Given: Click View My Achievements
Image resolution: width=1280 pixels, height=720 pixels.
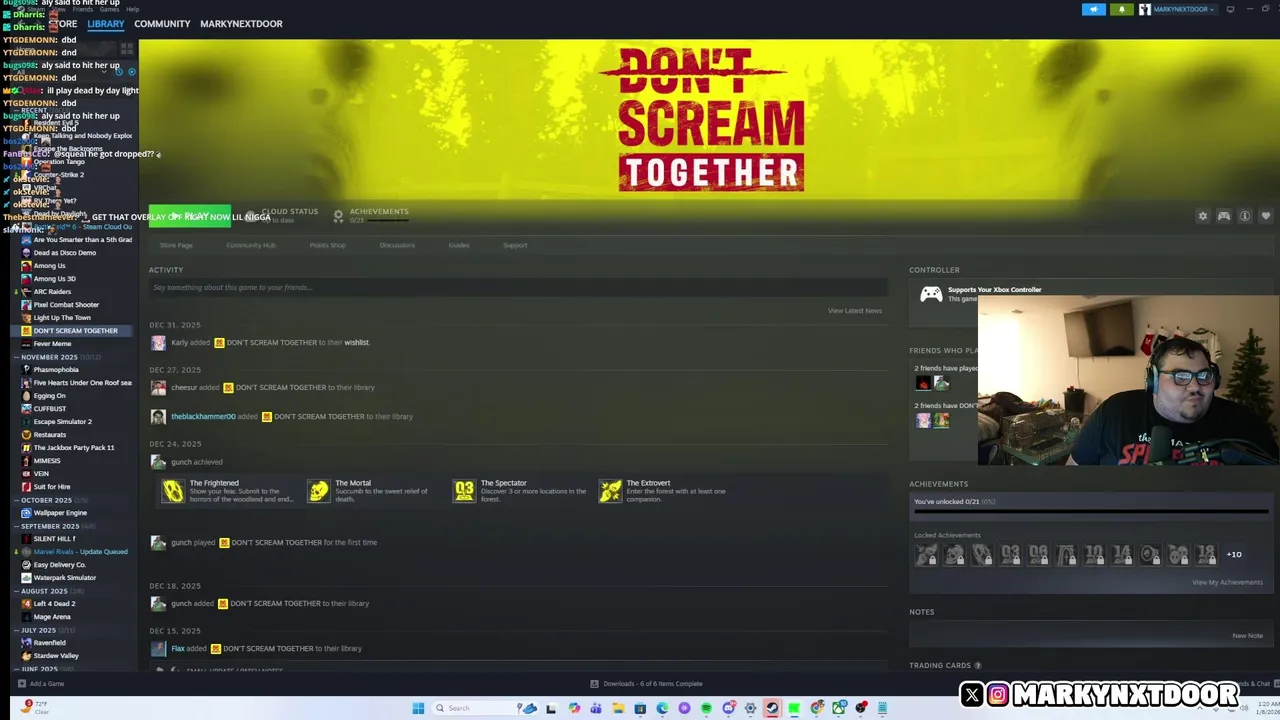Looking at the screenshot, I should (x=1227, y=583).
